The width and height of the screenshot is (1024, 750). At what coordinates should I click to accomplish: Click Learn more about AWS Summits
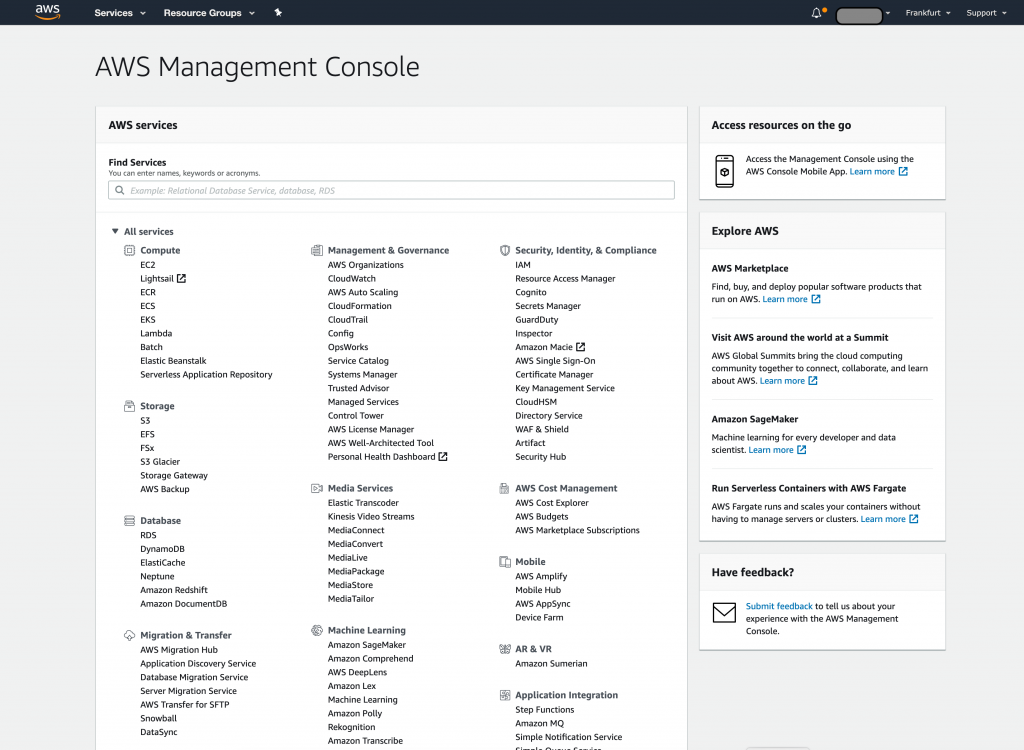(782, 381)
